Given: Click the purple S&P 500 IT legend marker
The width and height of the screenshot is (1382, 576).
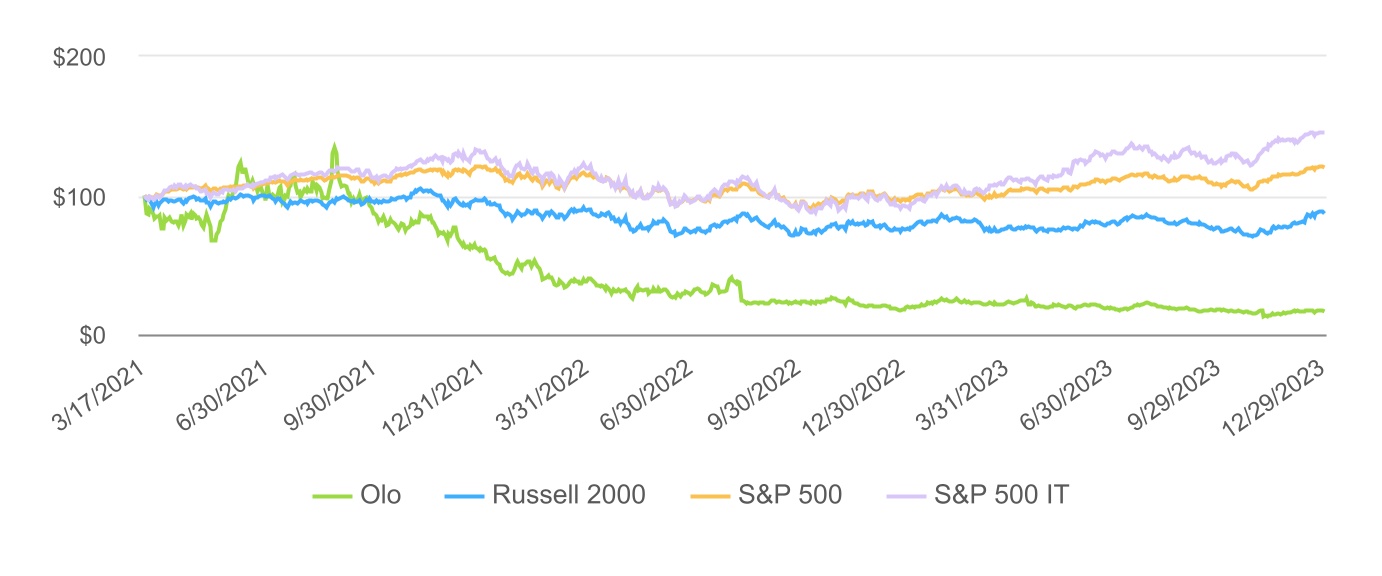Looking at the screenshot, I should click(904, 495).
